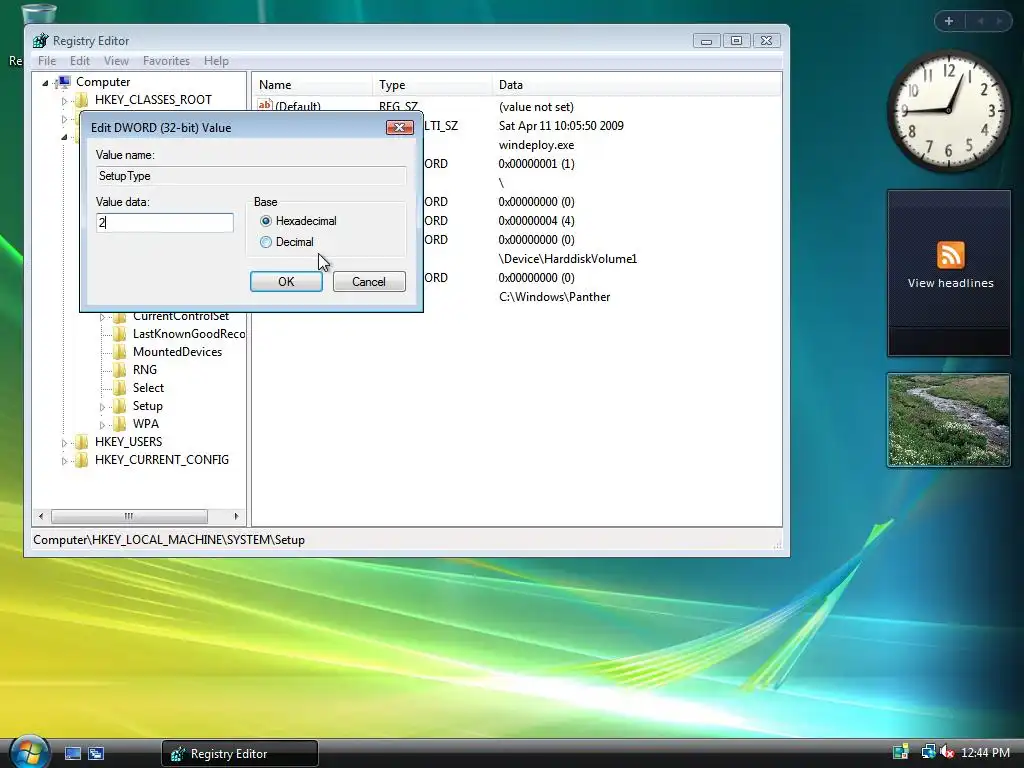Viewport: 1024px width, 768px height.
Task: Sort by the Type column header
Action: (x=432, y=85)
